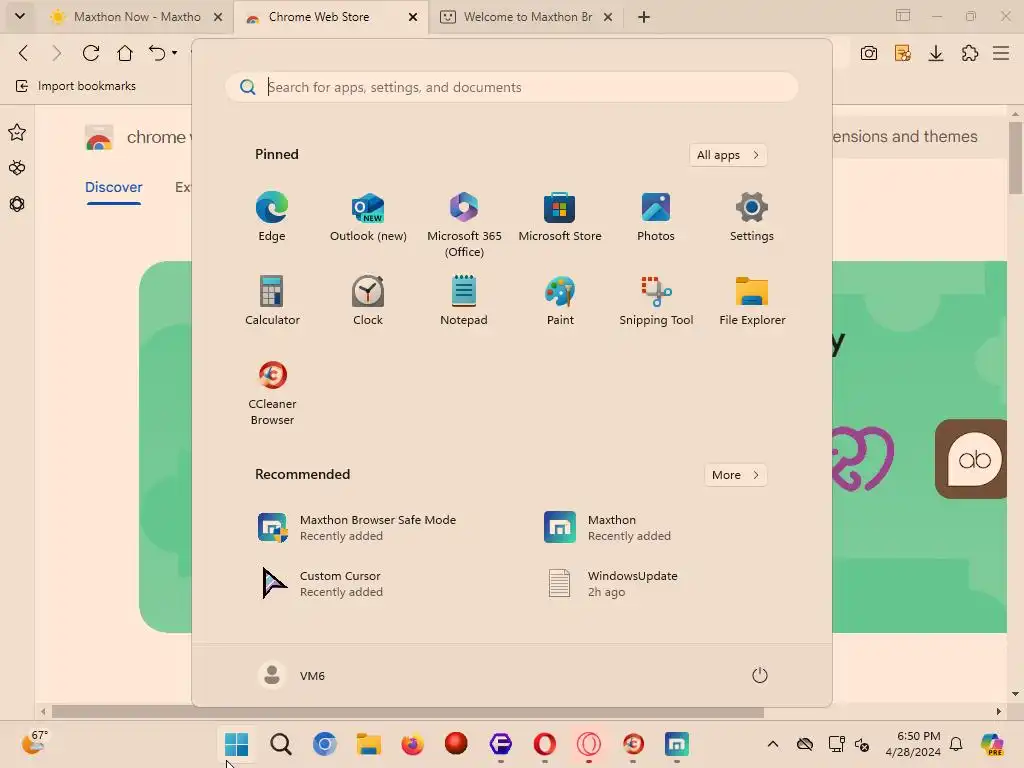Click the horizontal page scrollbar
This screenshot has width=1024, height=768.
(x=408, y=712)
